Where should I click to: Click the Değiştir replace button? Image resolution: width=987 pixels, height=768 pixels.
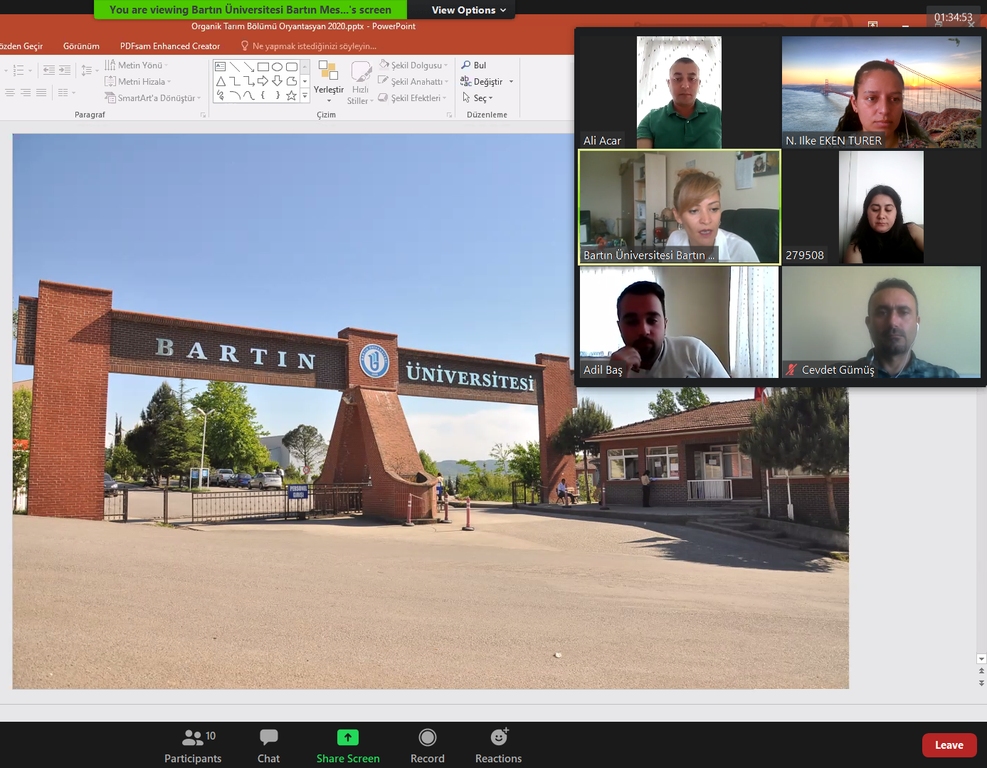(x=482, y=81)
